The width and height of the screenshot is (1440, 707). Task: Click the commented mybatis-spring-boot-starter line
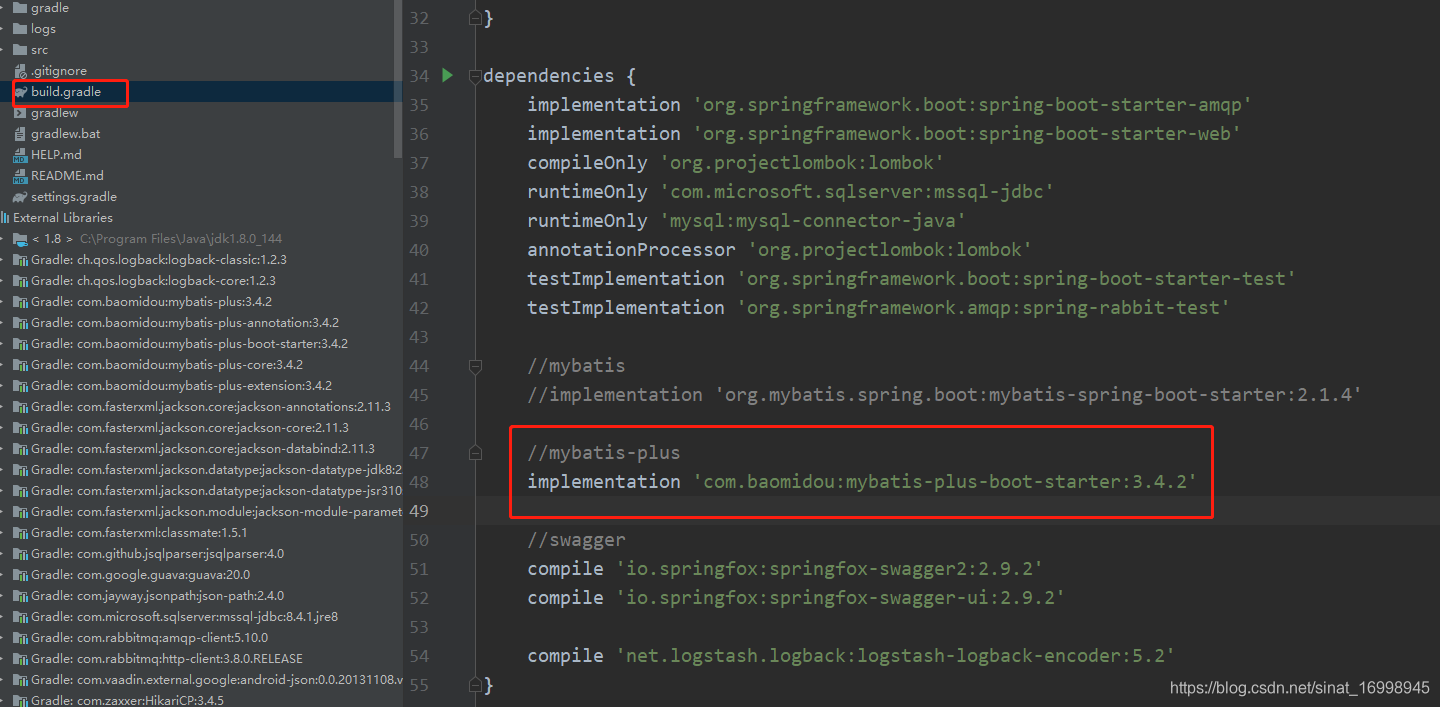click(945, 395)
